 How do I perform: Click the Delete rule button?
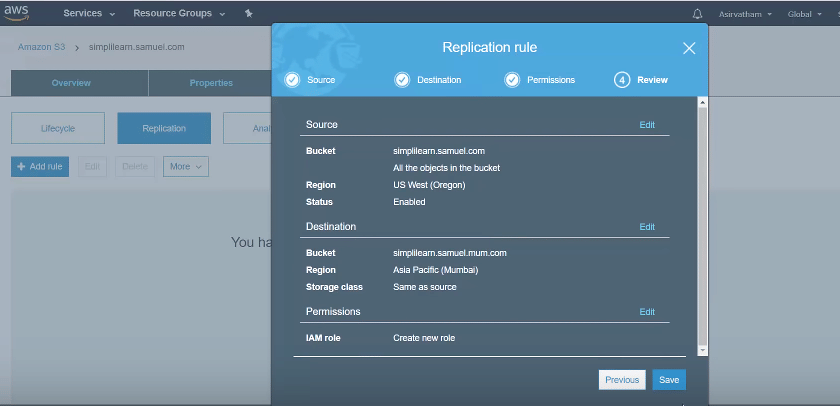[134, 167]
